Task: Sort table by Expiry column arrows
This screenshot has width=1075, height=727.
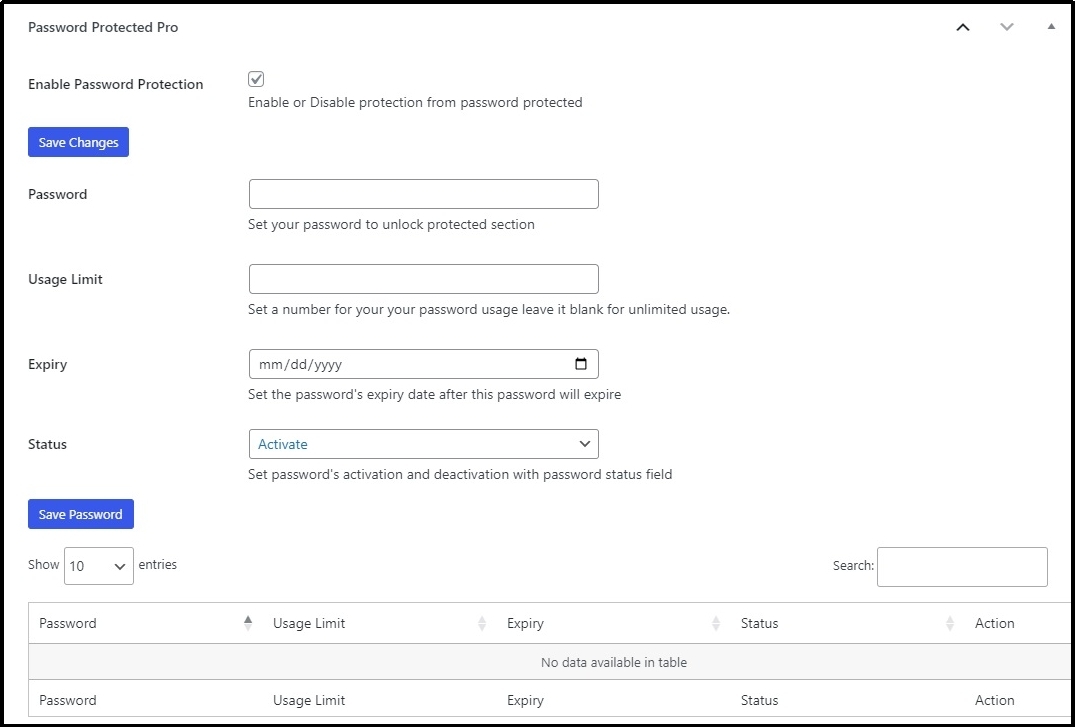Action: 716,622
